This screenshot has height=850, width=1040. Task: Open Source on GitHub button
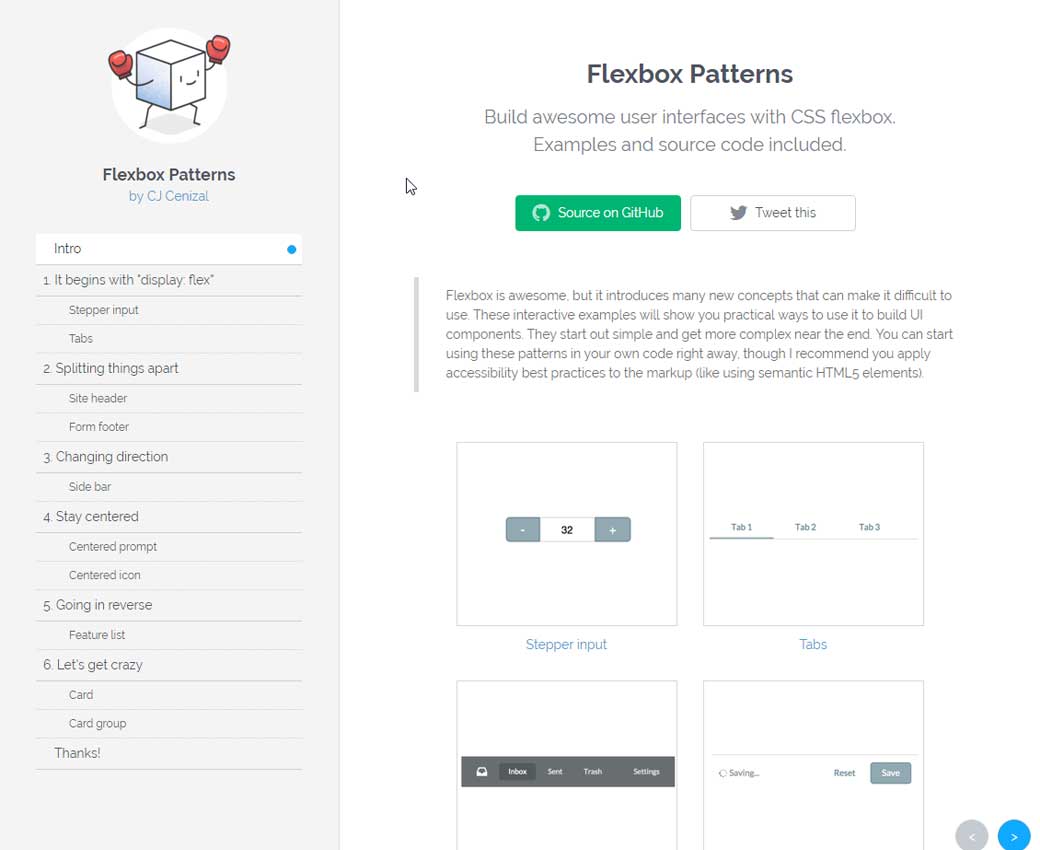(x=598, y=213)
